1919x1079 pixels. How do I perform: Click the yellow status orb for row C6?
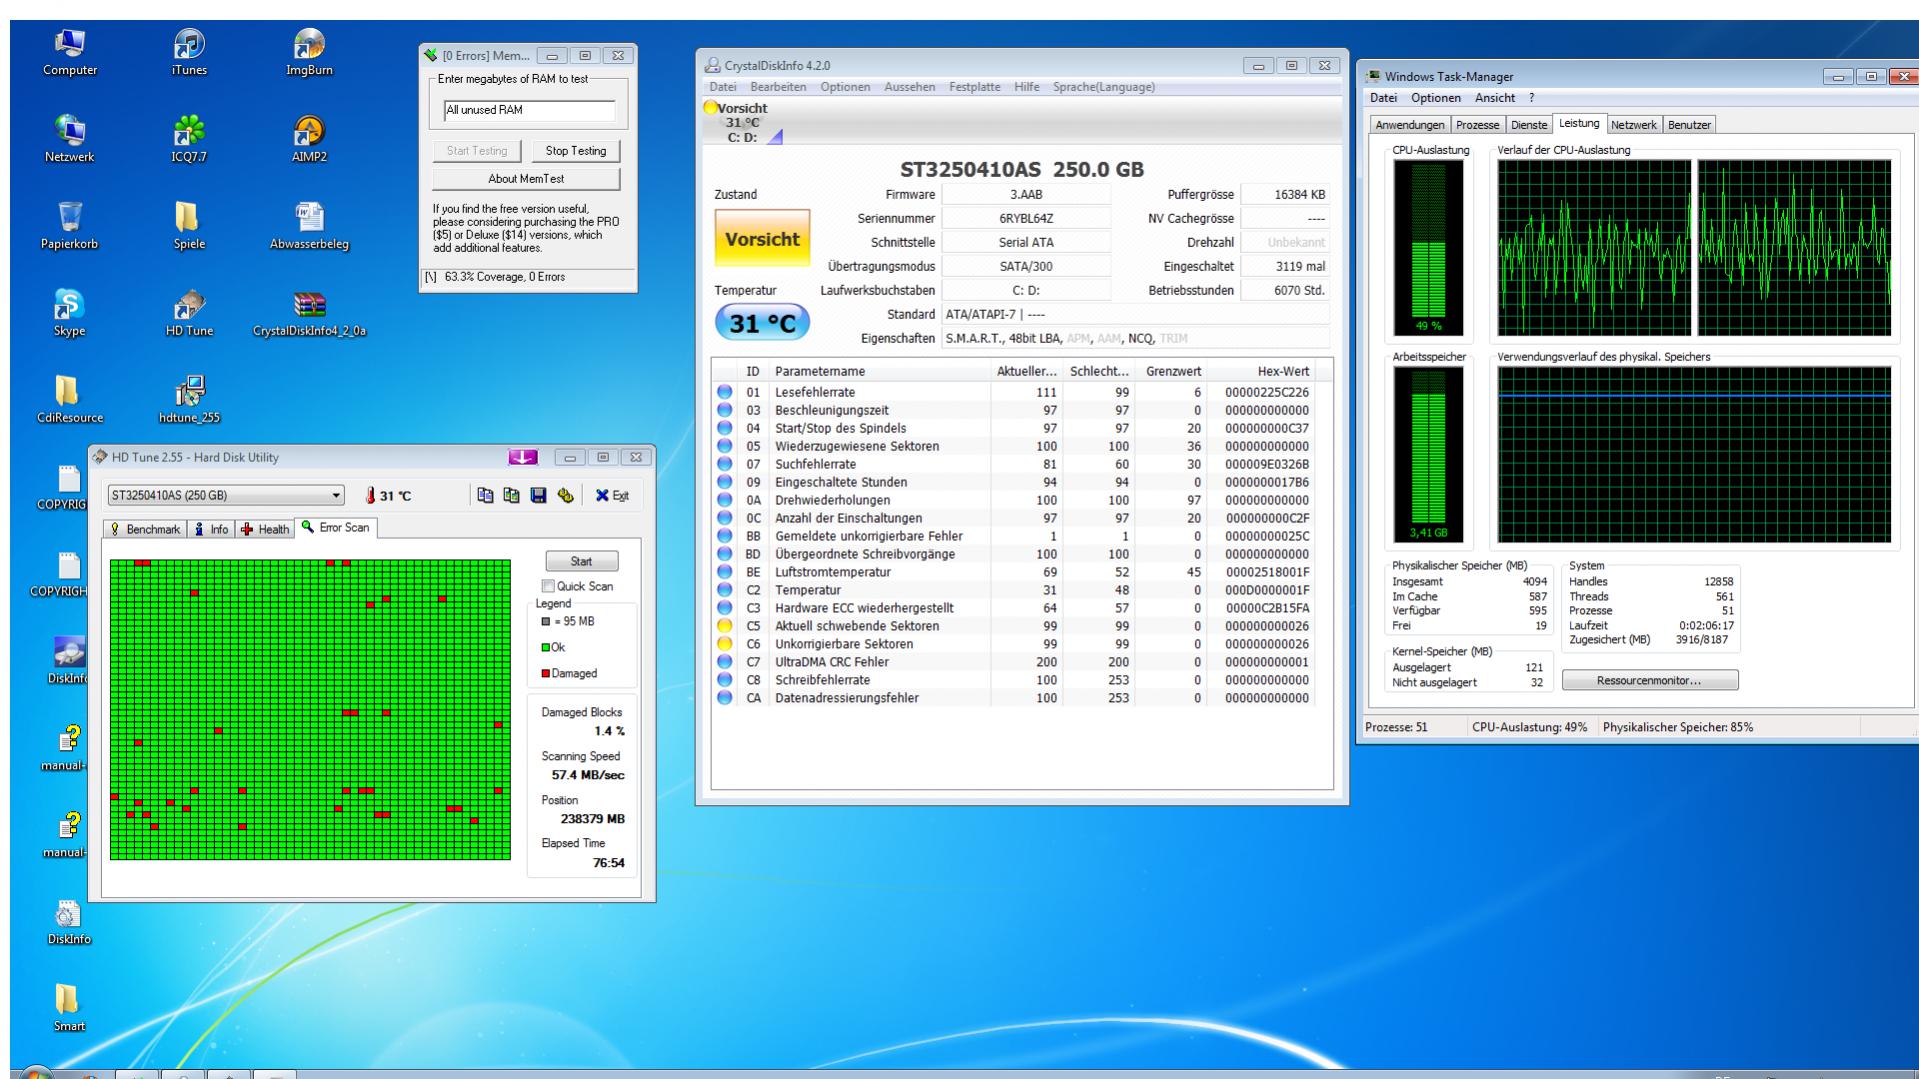(x=725, y=644)
